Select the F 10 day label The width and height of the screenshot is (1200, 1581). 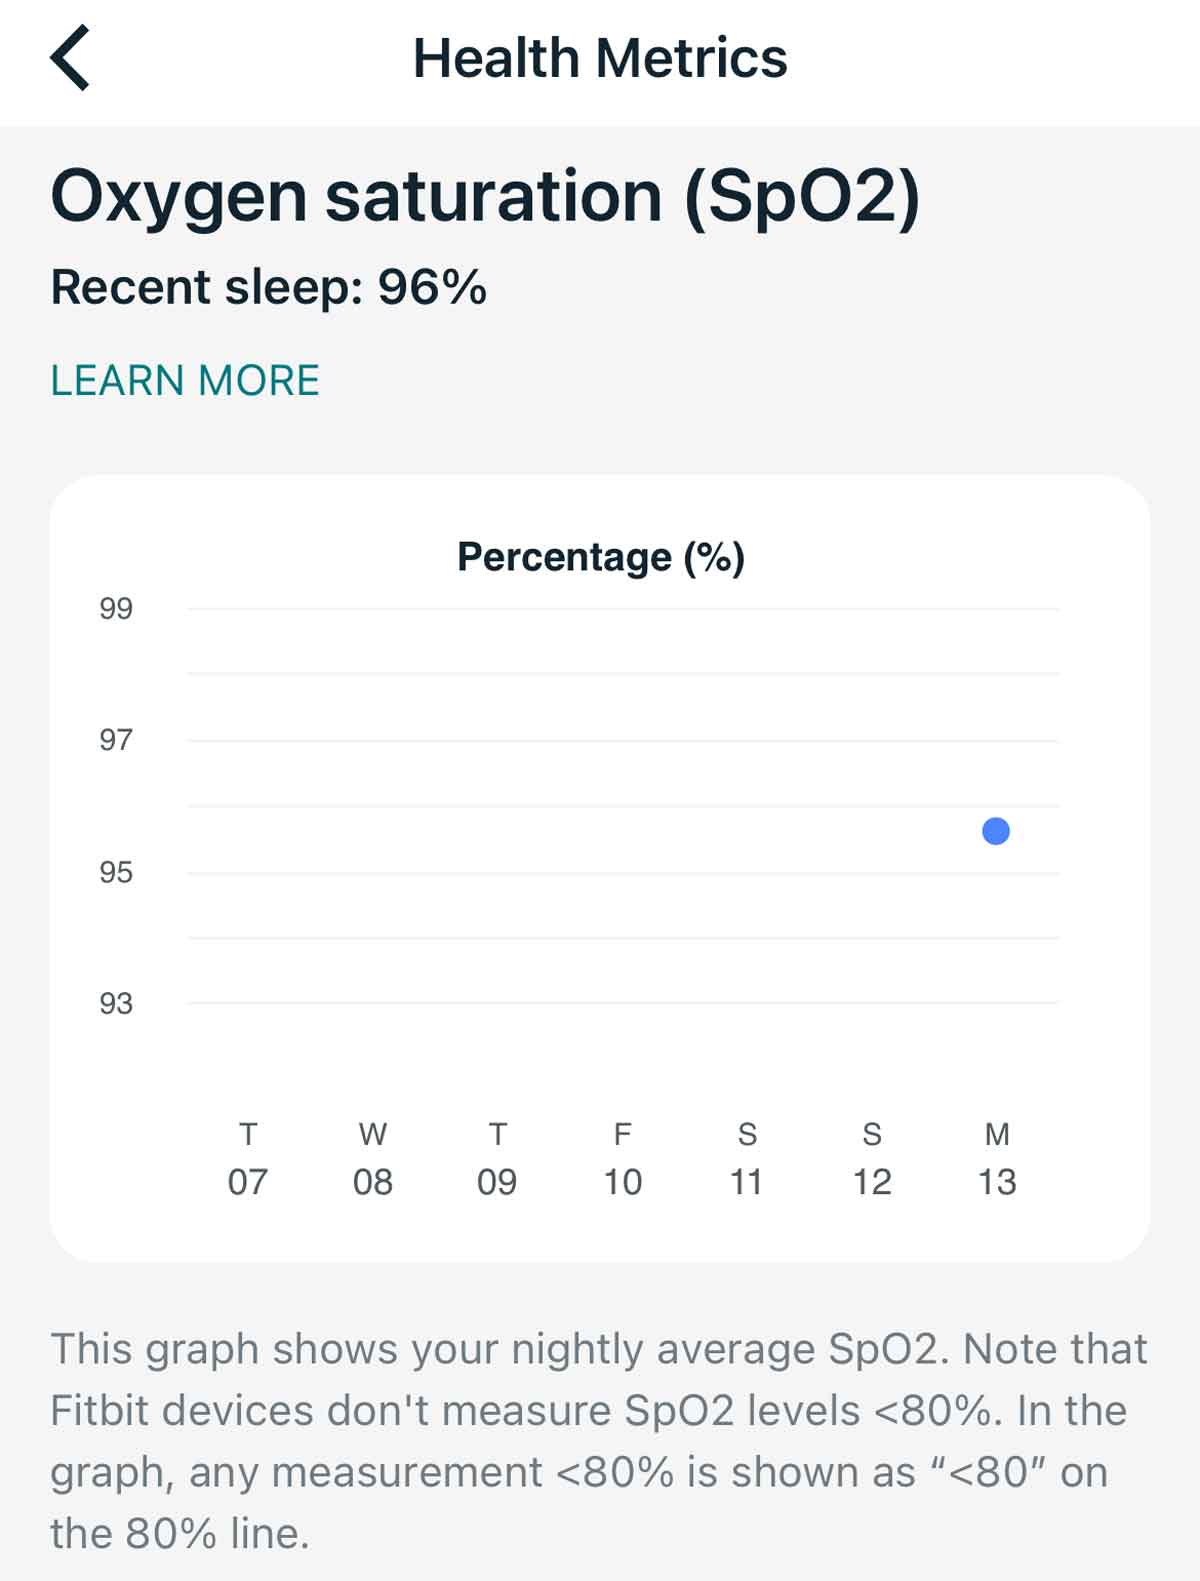622,1158
